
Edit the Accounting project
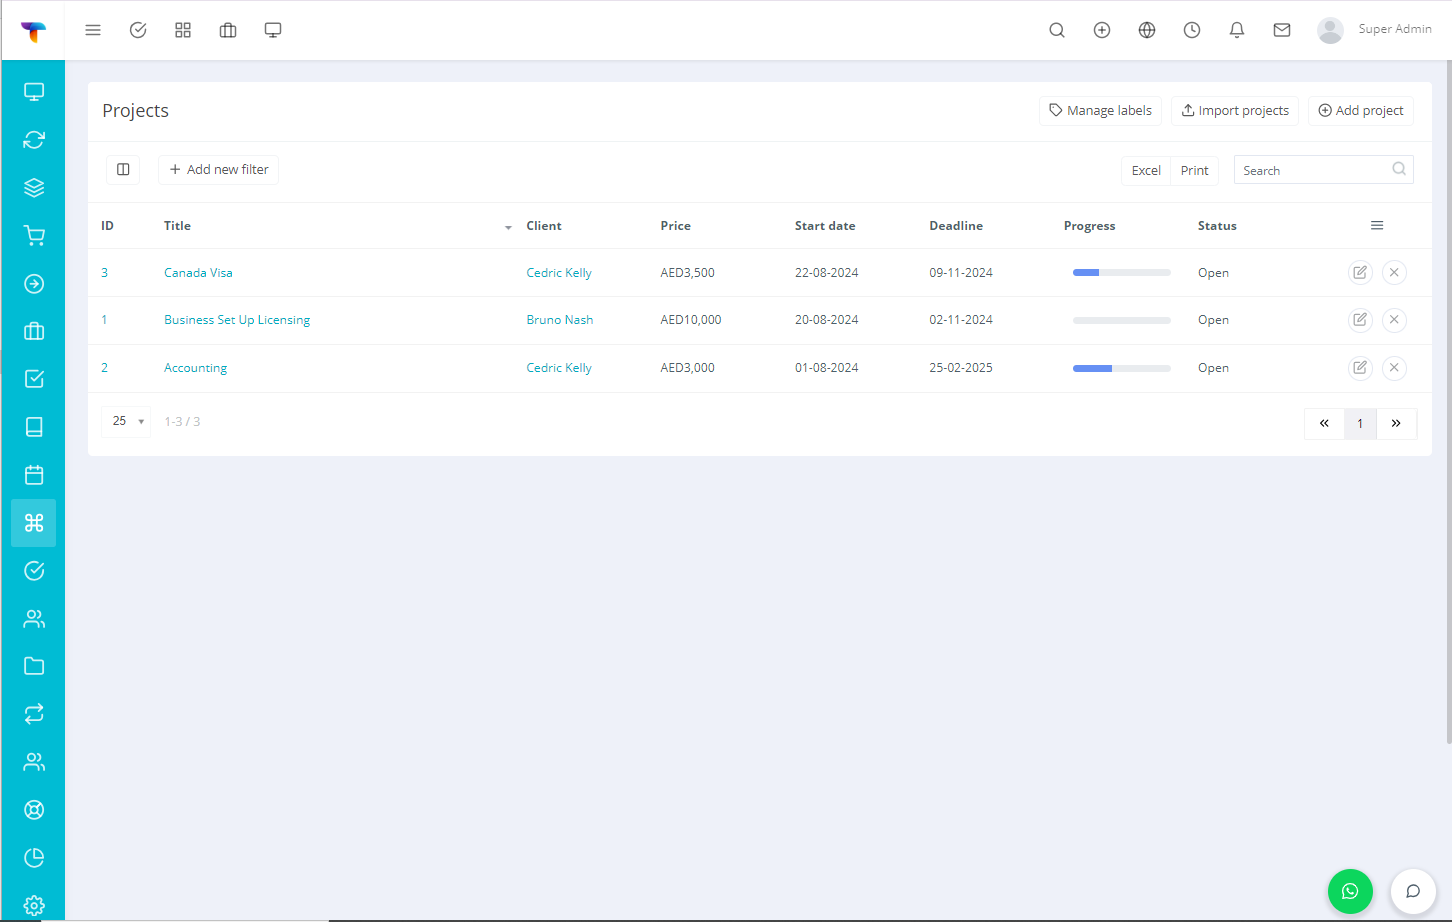[1360, 368]
